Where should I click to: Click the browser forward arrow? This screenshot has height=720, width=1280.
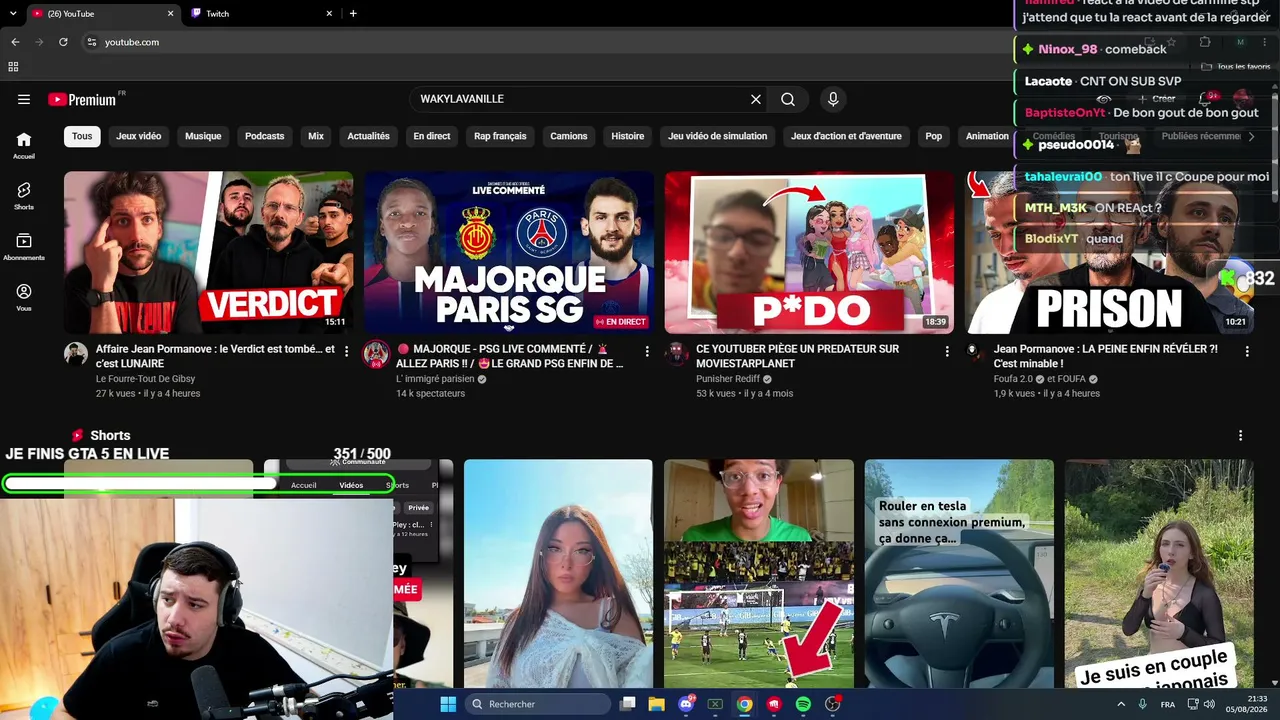[x=39, y=42]
